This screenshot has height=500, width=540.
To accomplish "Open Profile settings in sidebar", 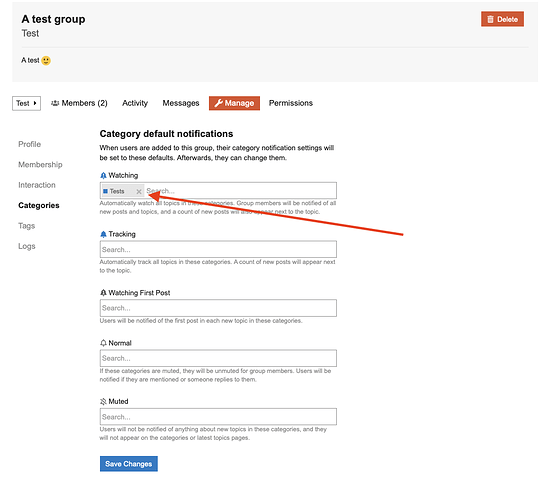I will [x=30, y=144].
